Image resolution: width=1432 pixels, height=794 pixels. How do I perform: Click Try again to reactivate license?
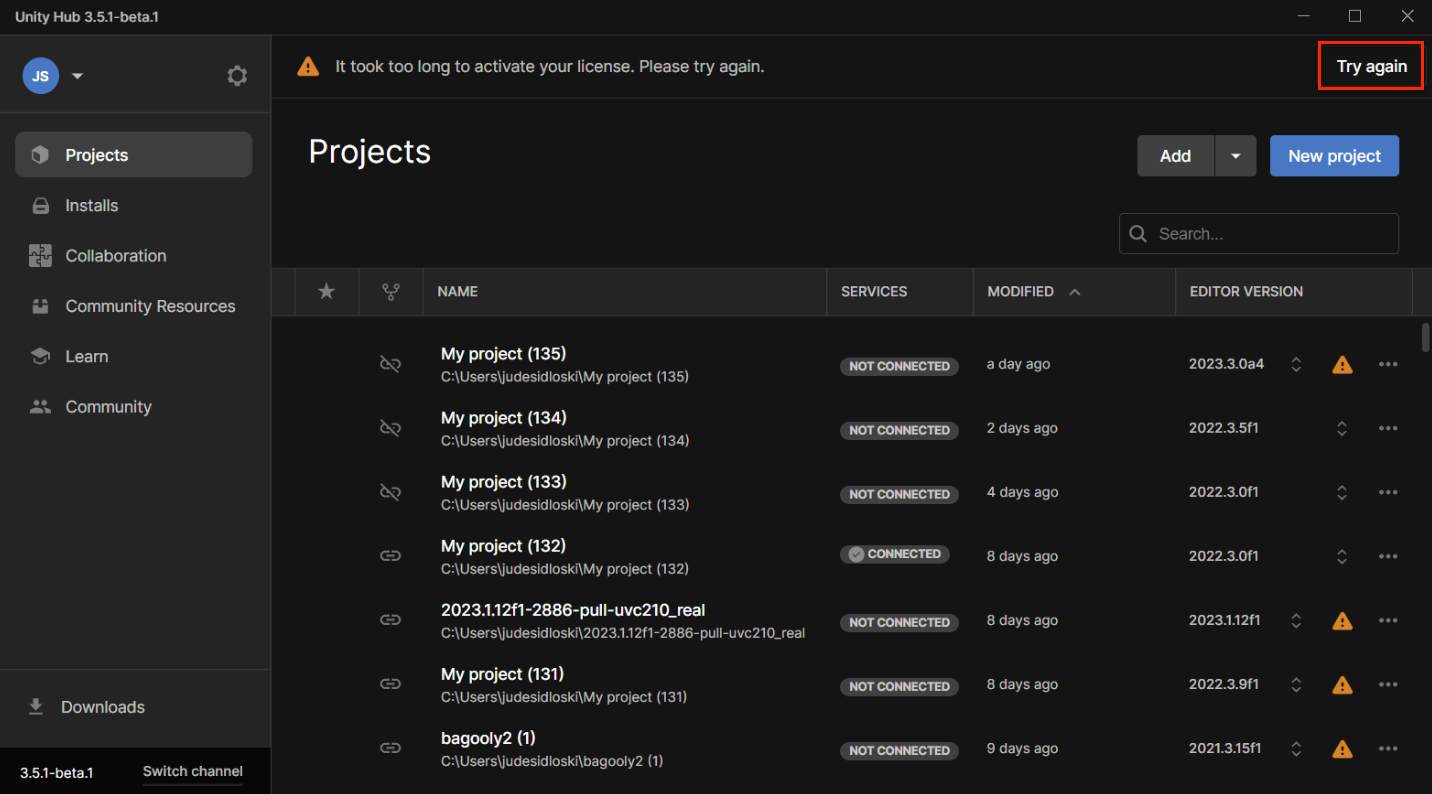tap(1371, 67)
